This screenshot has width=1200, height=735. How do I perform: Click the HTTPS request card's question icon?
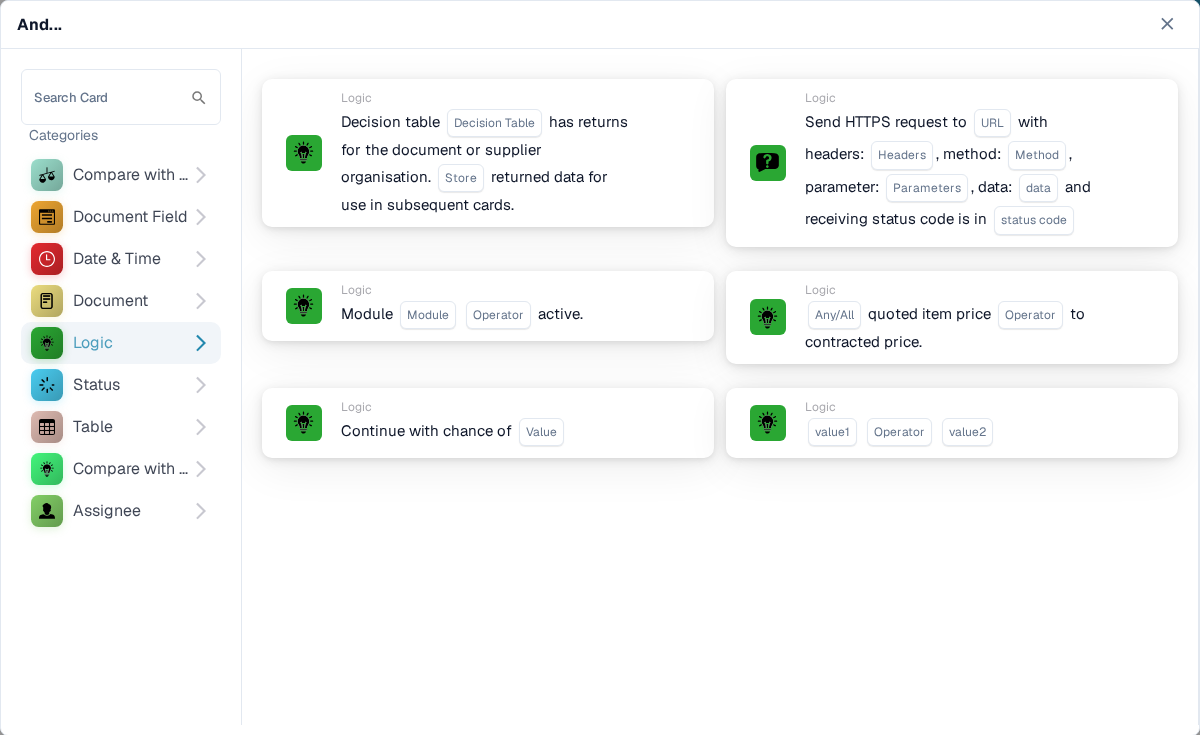point(768,163)
